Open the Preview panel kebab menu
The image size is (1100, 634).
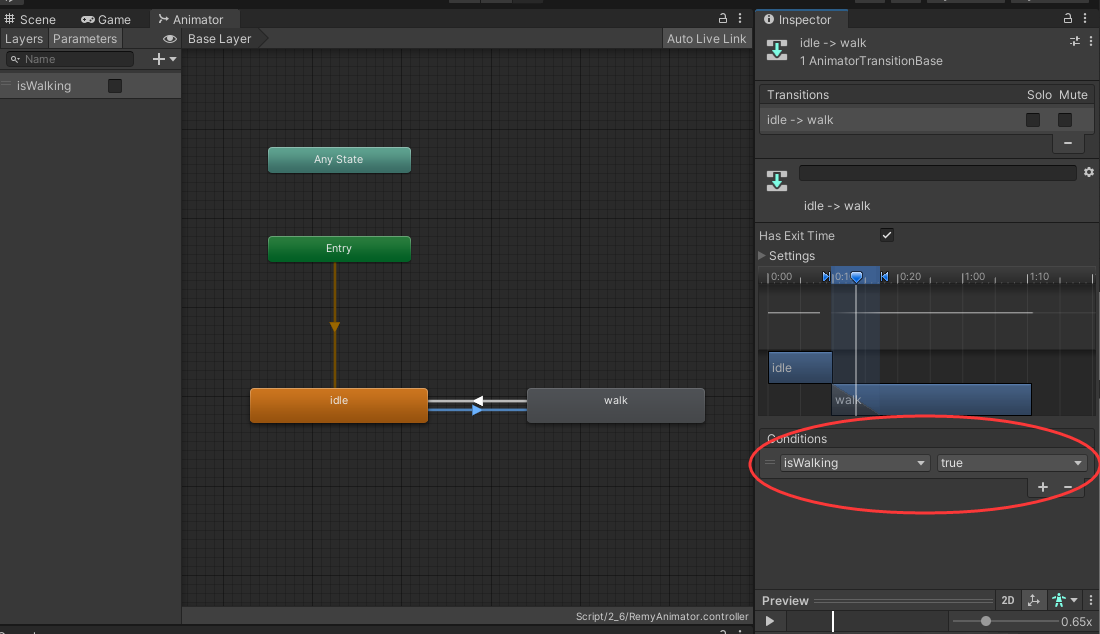point(1091,600)
